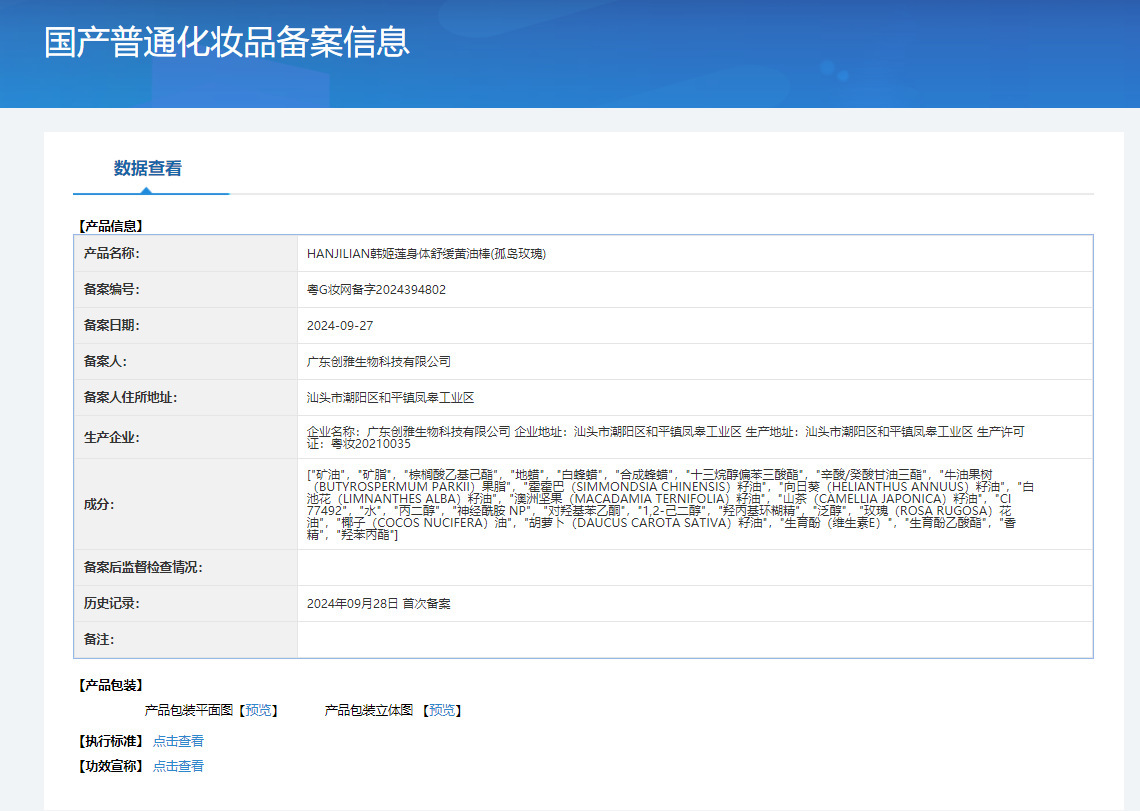The width and height of the screenshot is (1140, 811).
Task: Click the 历史记录 row label
Action: [x=111, y=603]
